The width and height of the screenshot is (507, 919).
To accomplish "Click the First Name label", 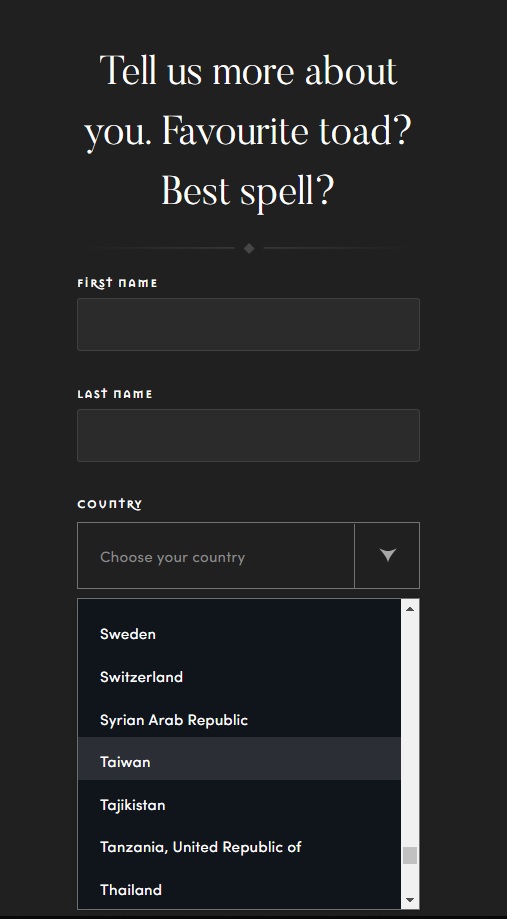I will (x=117, y=283).
